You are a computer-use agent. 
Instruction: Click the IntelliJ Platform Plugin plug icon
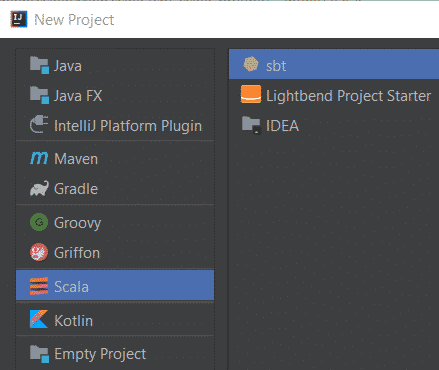[x=39, y=125]
